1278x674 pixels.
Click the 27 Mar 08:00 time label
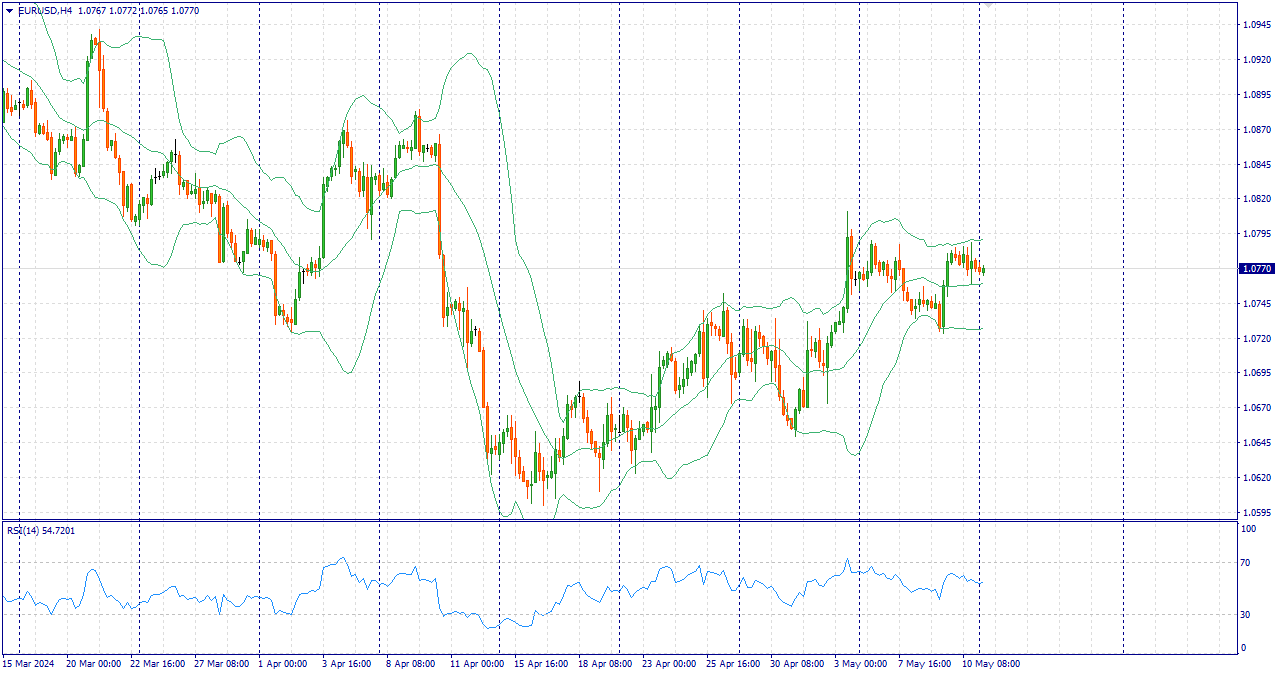tap(221, 663)
